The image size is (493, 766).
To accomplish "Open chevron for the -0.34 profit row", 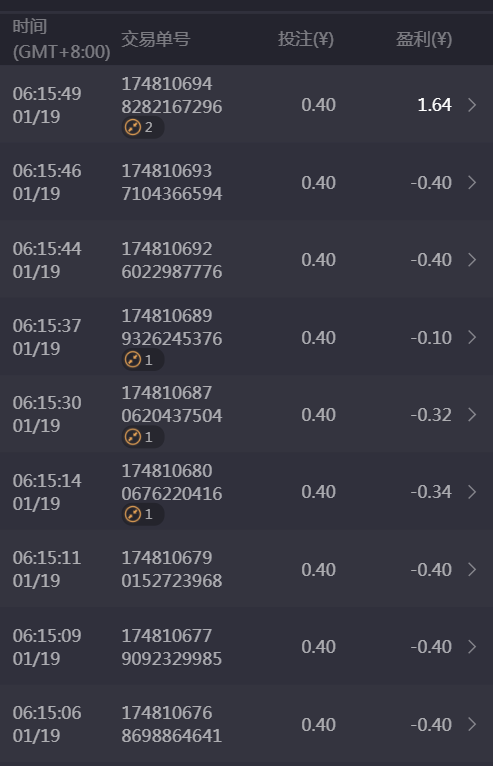I will 472,491.
